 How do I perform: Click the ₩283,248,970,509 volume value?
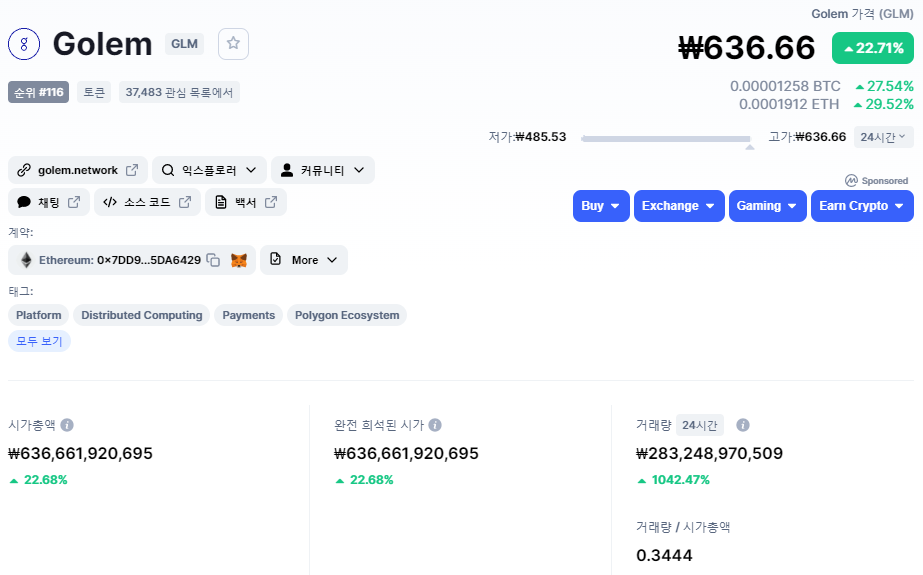709,453
